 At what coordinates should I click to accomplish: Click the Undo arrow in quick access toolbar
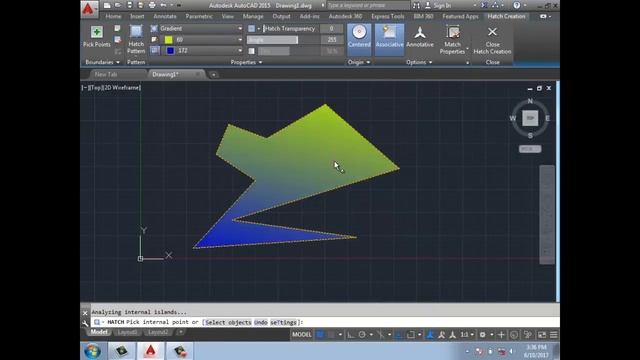point(163,5)
